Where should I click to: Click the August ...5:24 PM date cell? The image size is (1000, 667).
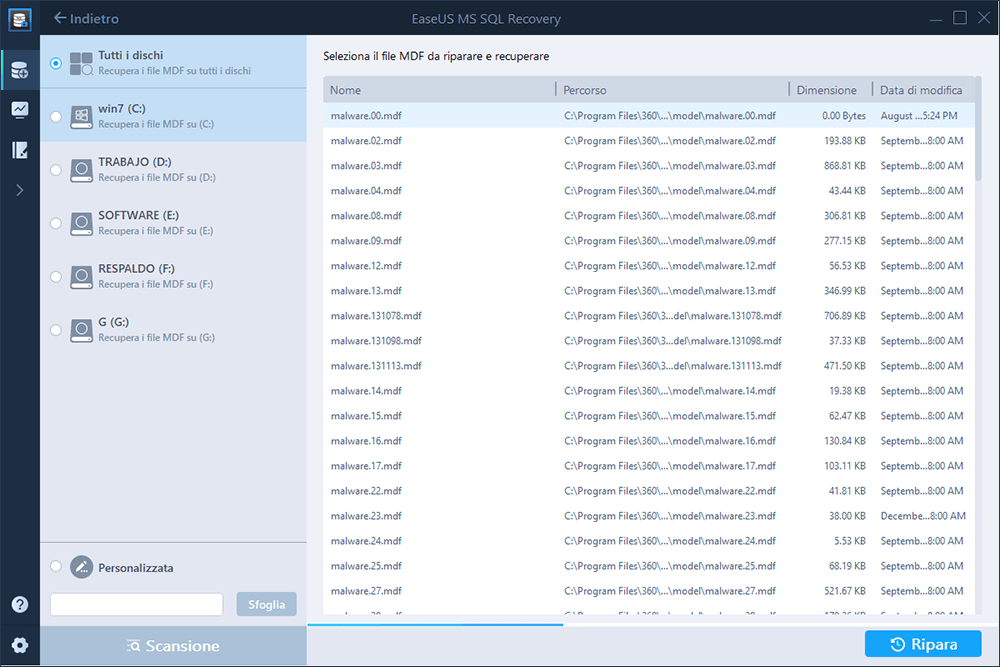click(919, 115)
